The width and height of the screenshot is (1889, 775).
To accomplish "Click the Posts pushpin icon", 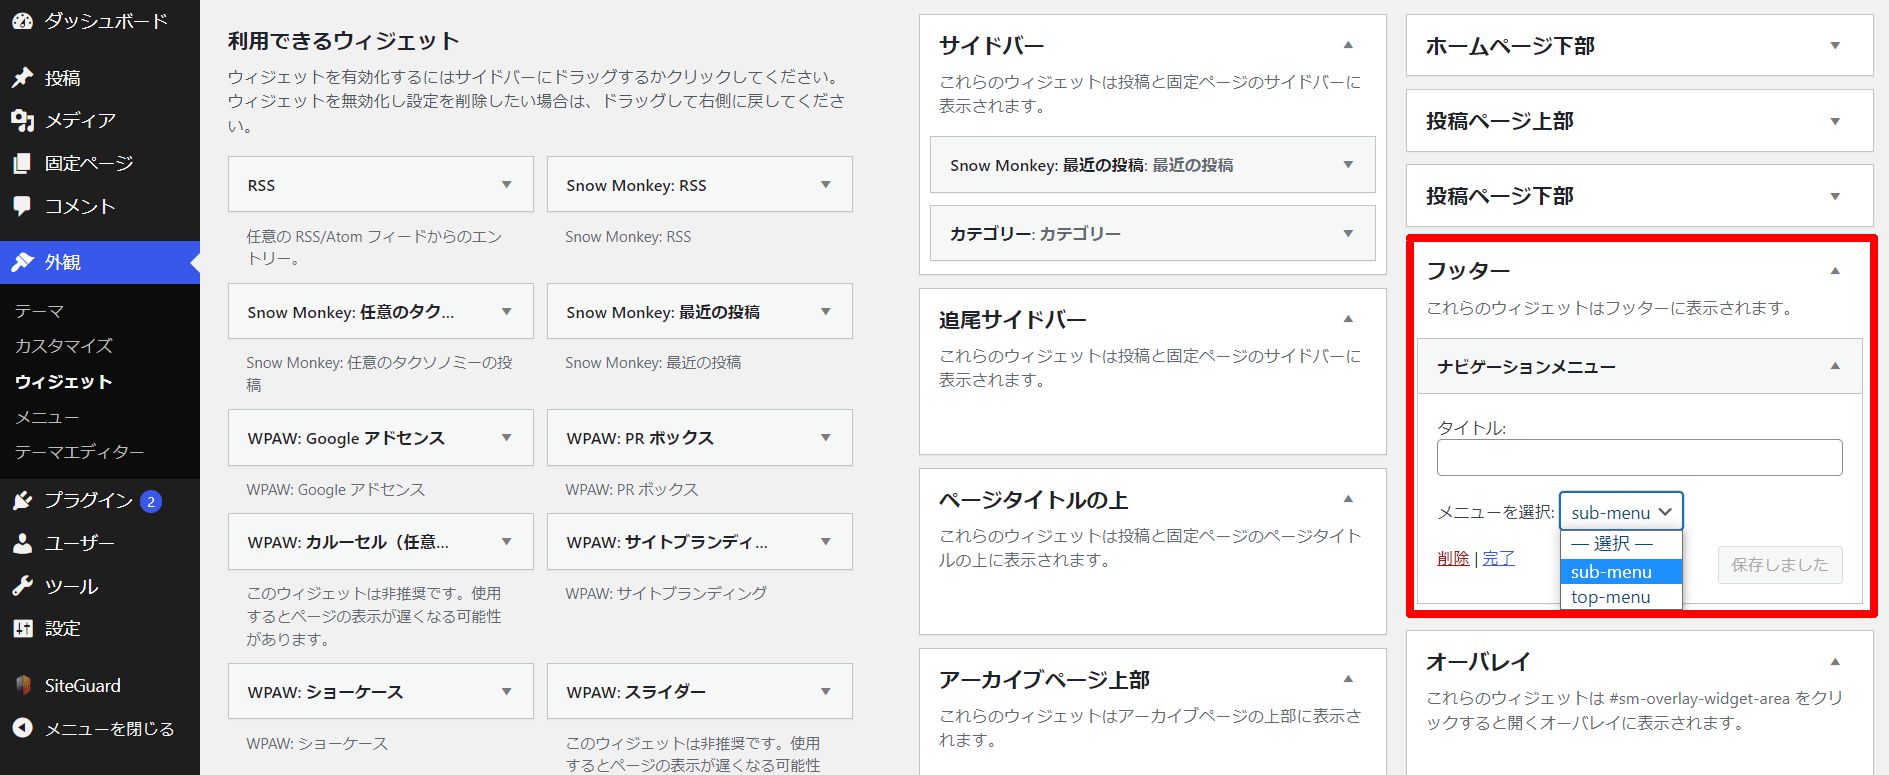I will (22, 78).
